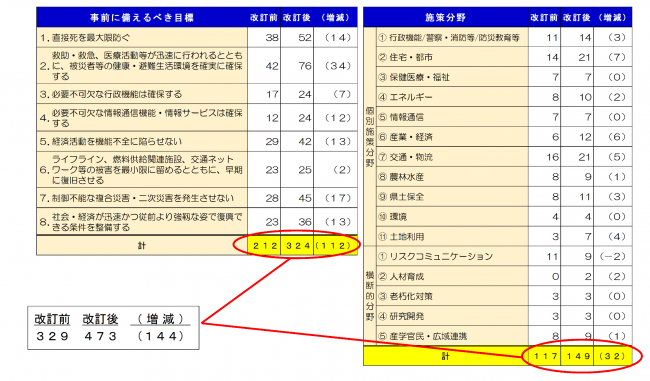Screen dimensions: 650x381
Task: Click value 38 in the 直接死 row
Action: (x=272, y=38)
